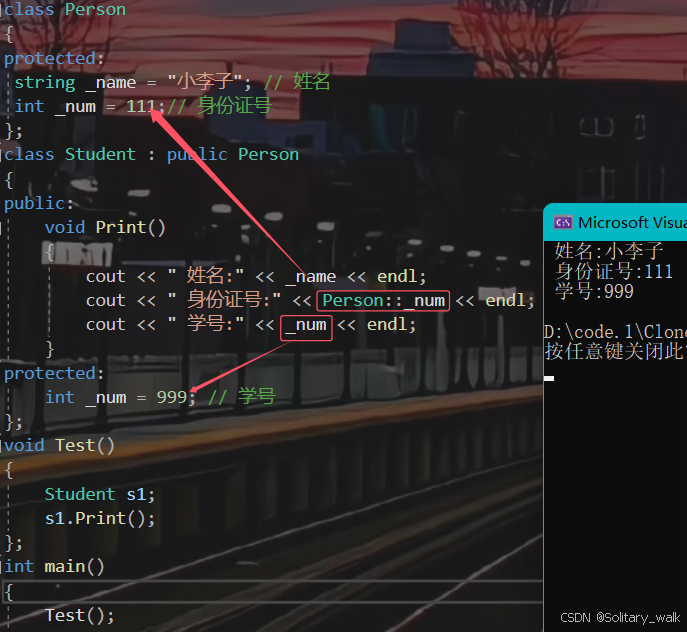Click the 'int main()' function line

tap(54, 567)
